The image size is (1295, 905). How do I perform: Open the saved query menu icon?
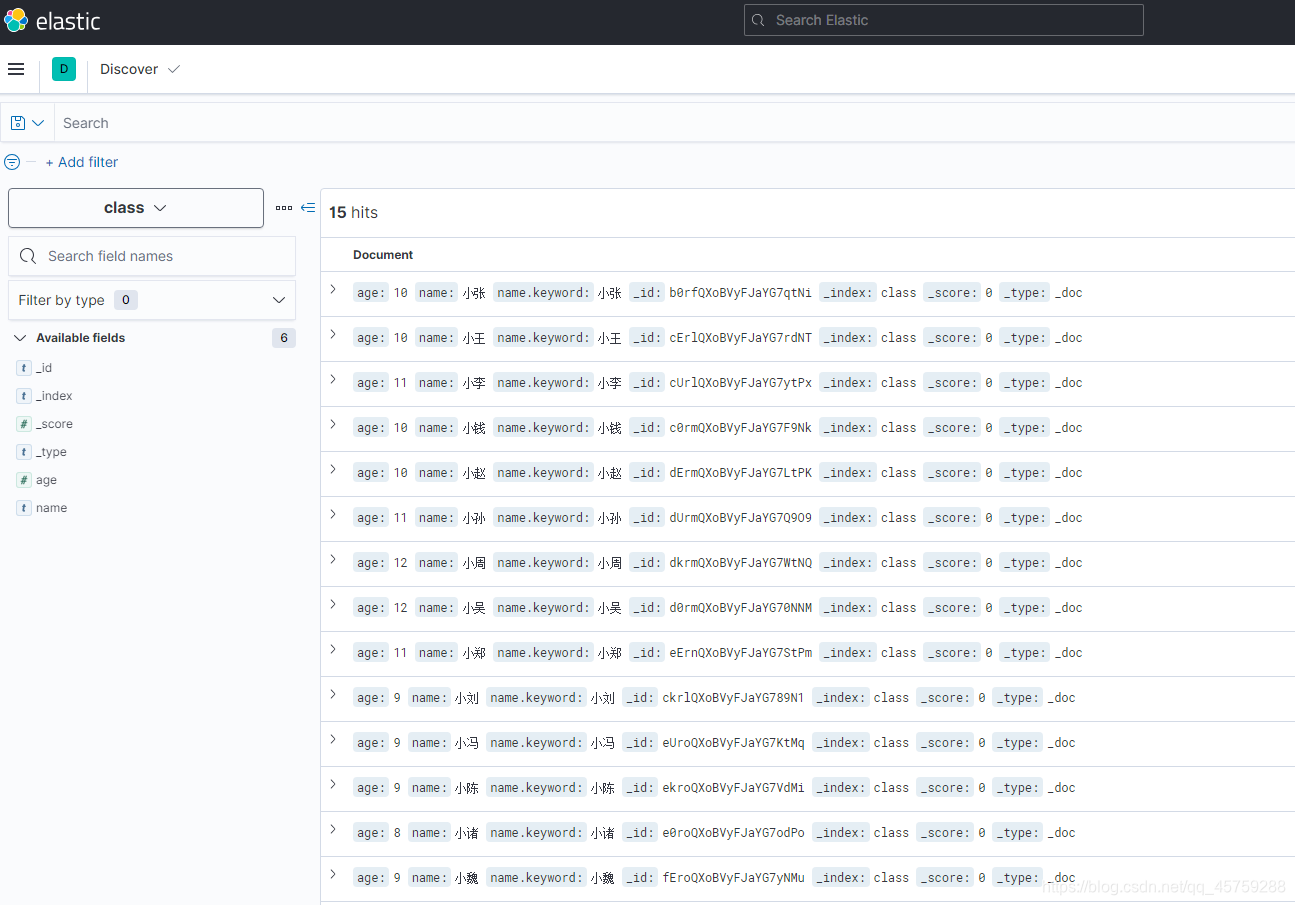pyautogui.click(x=27, y=123)
